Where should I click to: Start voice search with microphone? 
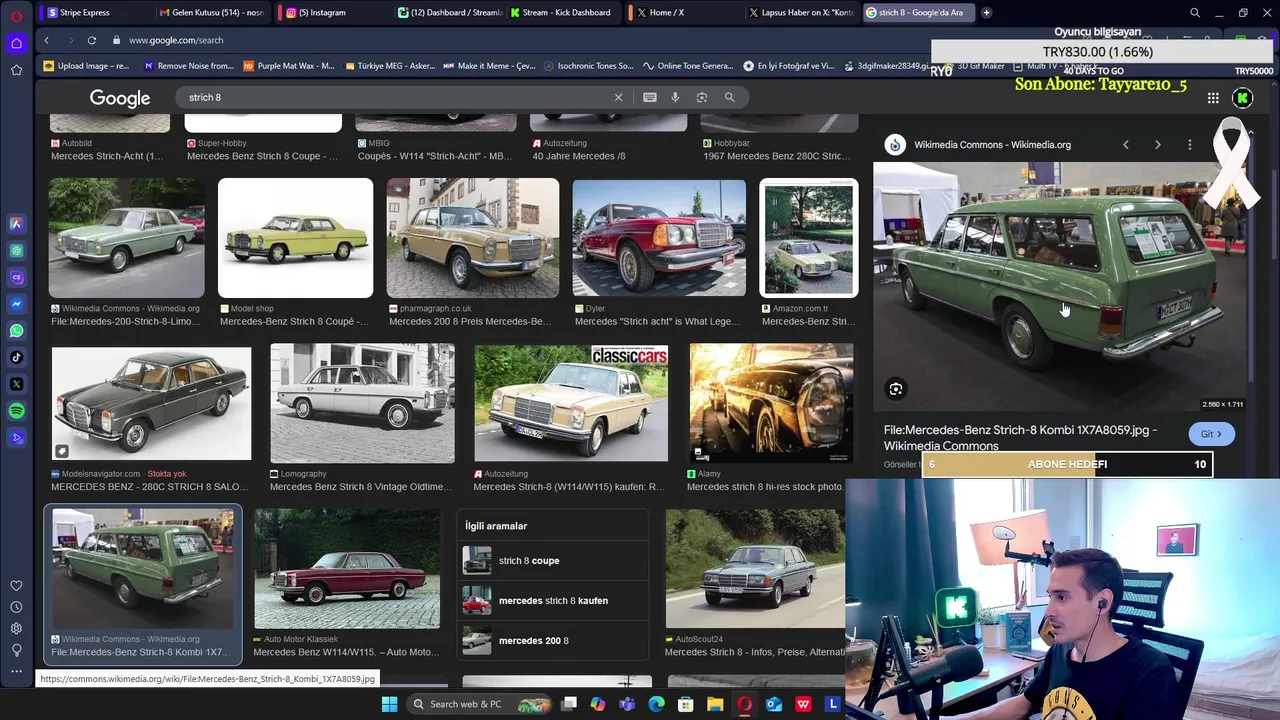[675, 97]
